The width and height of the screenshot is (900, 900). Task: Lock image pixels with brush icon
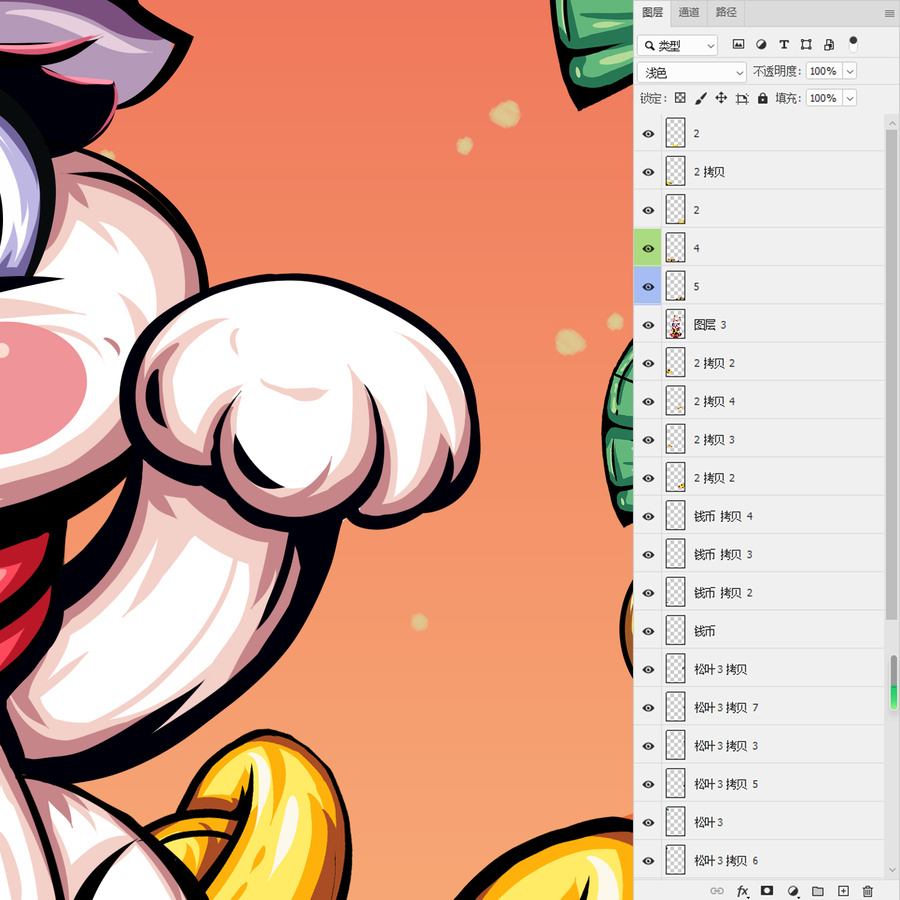[x=700, y=98]
